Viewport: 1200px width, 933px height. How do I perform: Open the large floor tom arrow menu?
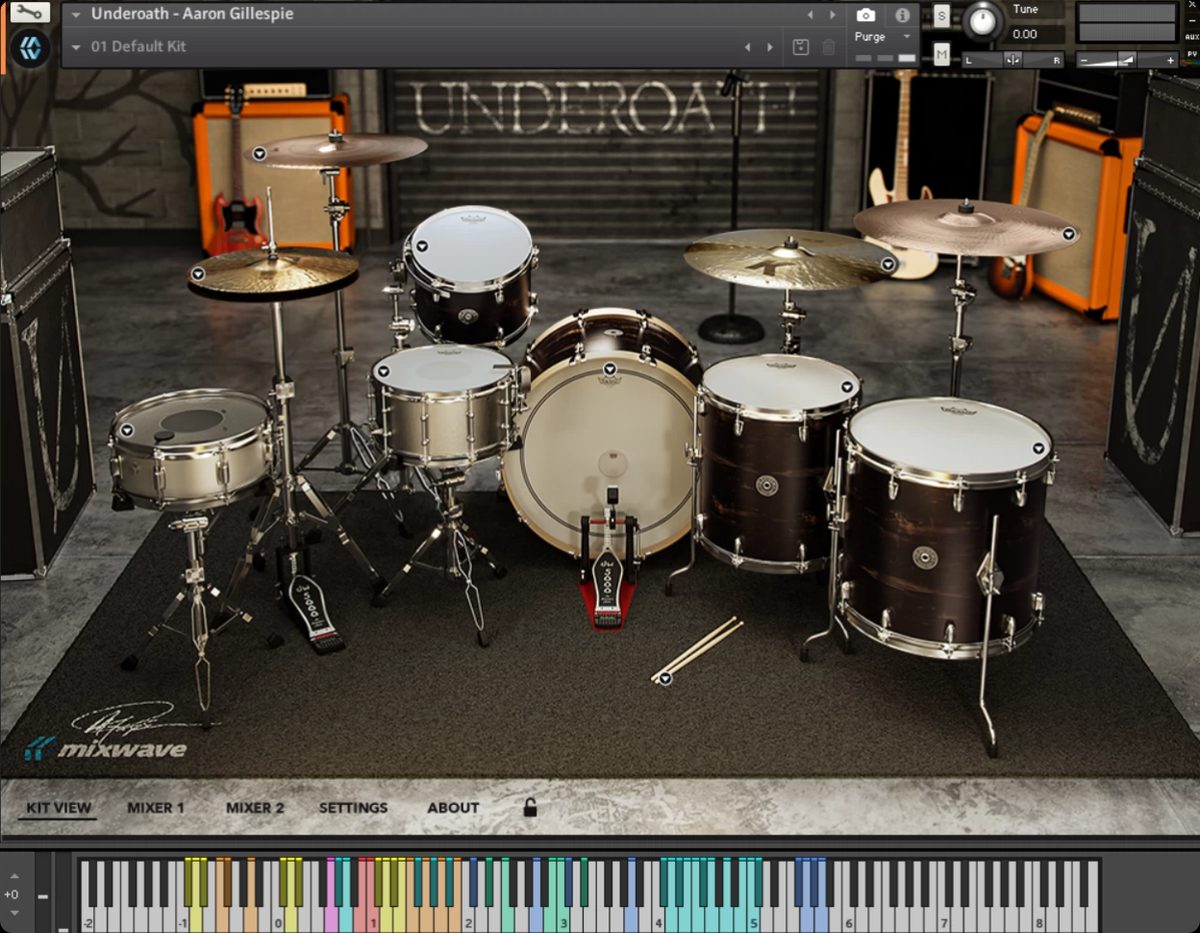tap(1038, 449)
